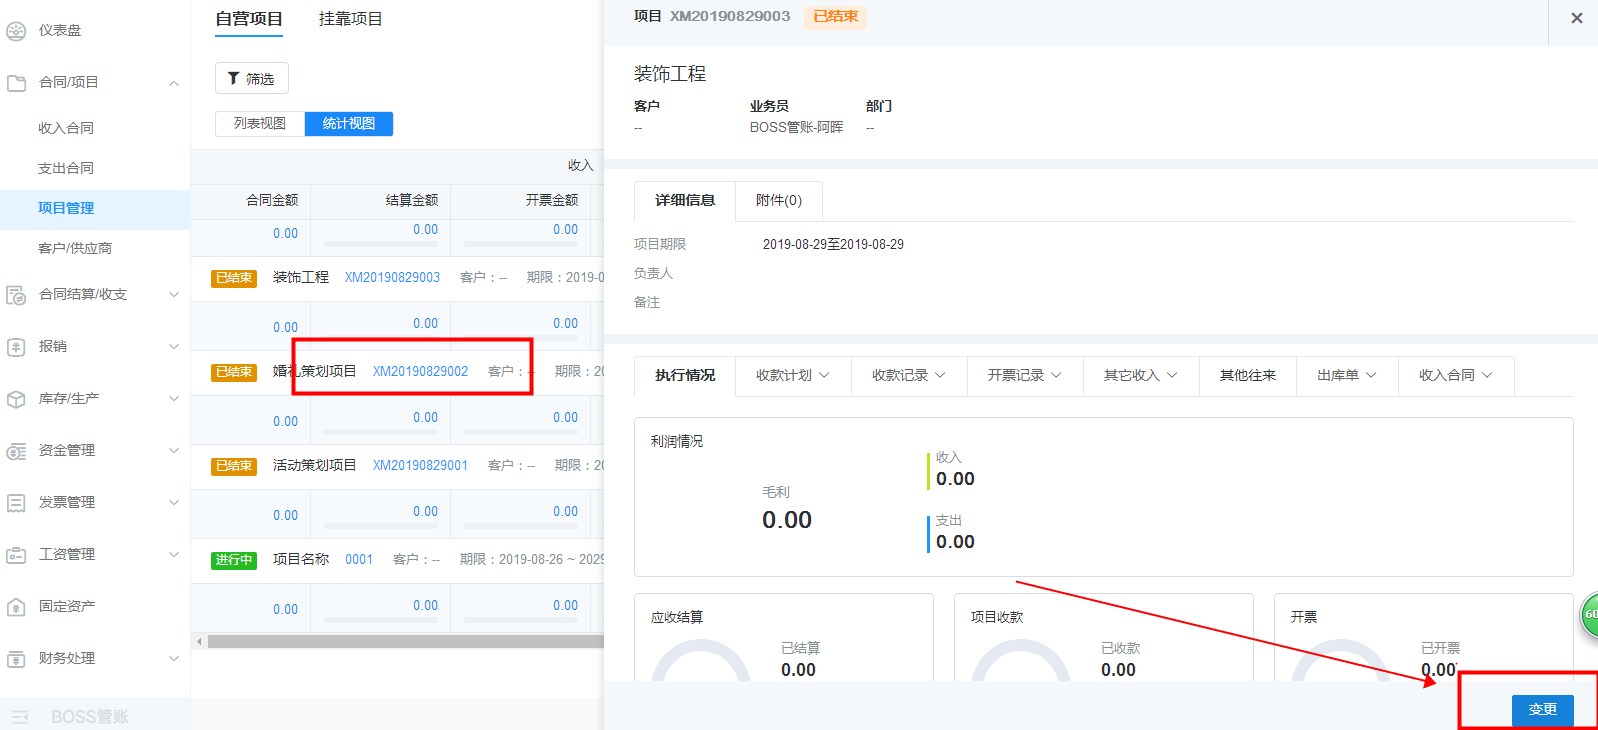Open the 收款记录 dropdown tab
1598x730 pixels.
909,376
